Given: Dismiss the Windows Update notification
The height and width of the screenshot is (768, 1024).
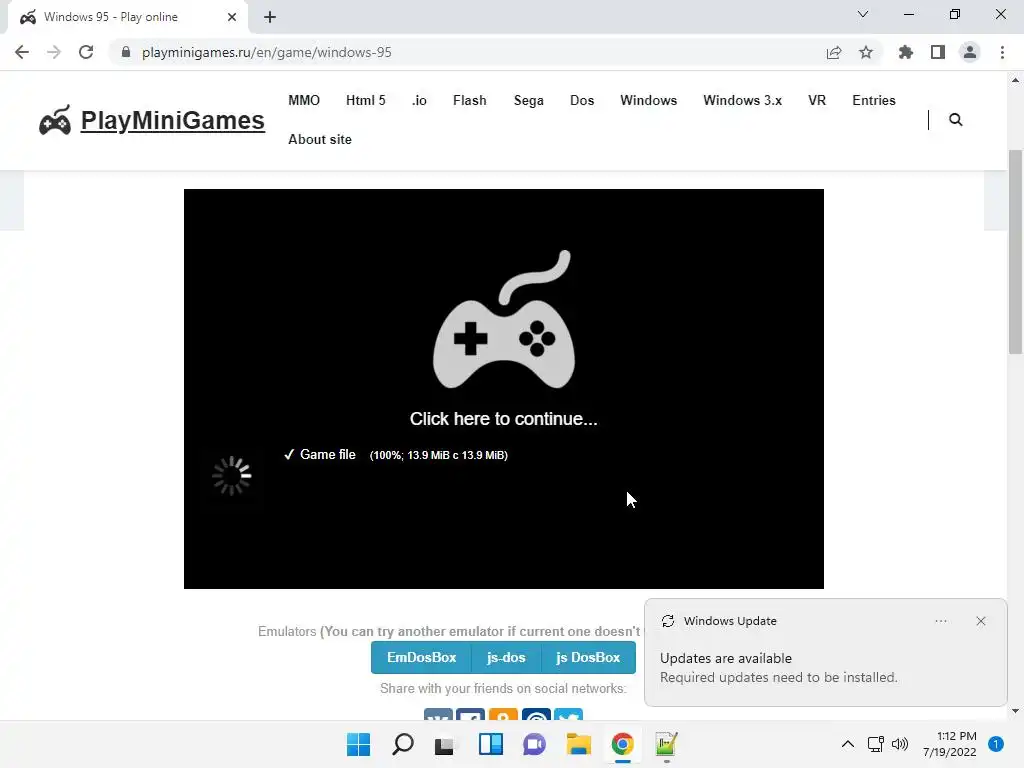Looking at the screenshot, I should tap(981, 621).
